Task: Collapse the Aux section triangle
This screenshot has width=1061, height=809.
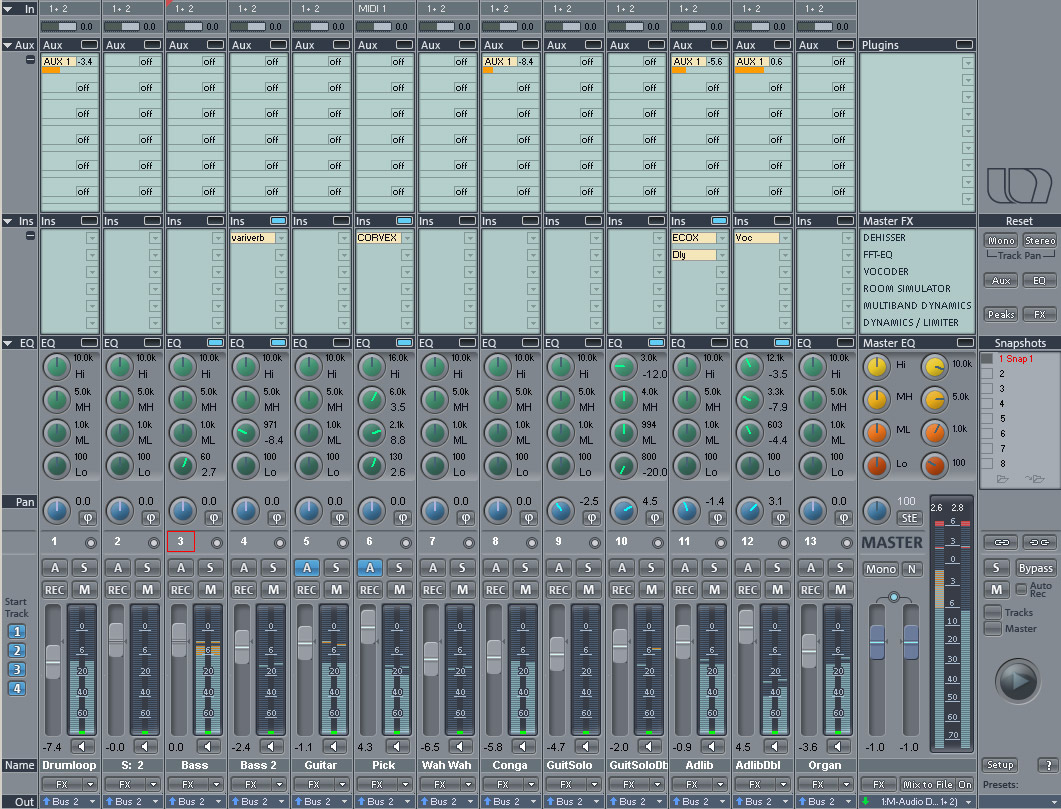Action: (x=7, y=45)
